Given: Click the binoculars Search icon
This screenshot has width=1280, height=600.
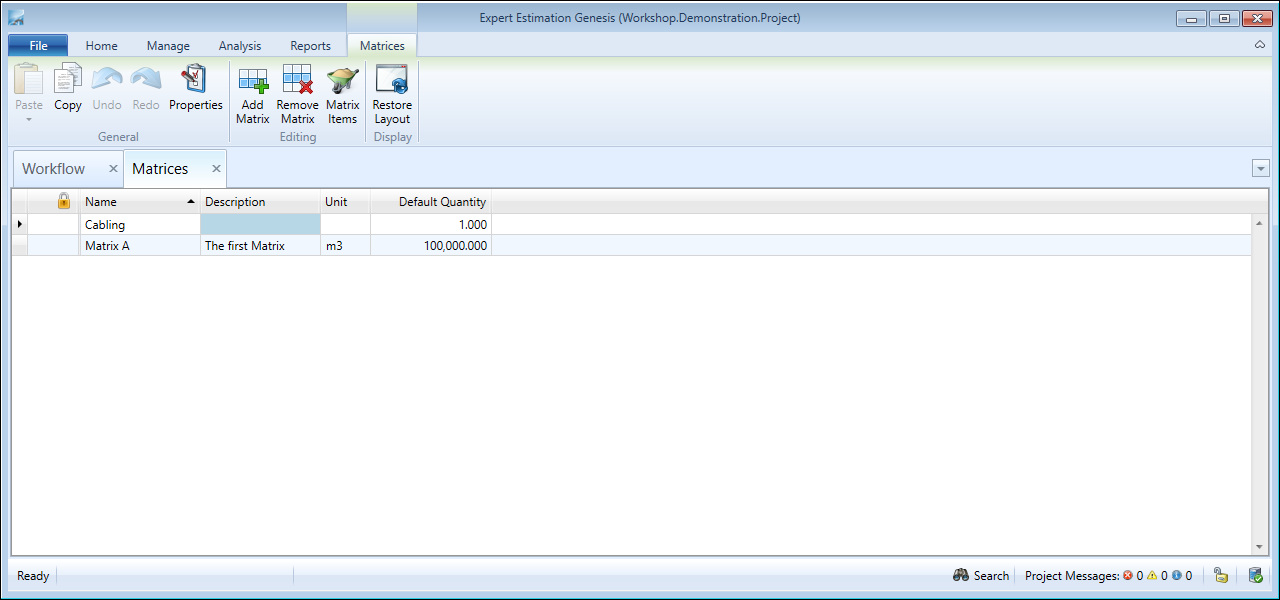Looking at the screenshot, I should tap(961, 576).
